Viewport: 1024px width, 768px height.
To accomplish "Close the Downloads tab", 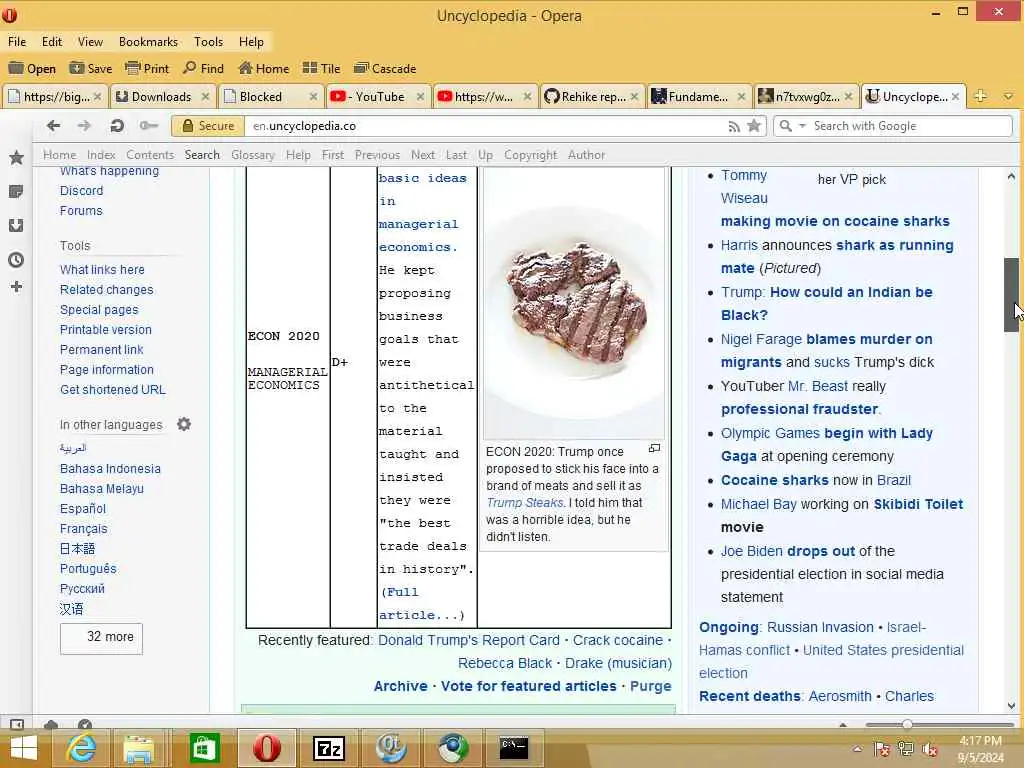I will pyautogui.click(x=205, y=97).
